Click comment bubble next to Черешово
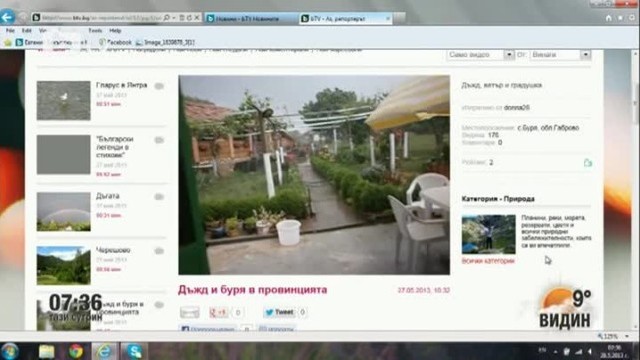The width and height of the screenshot is (640, 360). pyautogui.click(x=159, y=251)
